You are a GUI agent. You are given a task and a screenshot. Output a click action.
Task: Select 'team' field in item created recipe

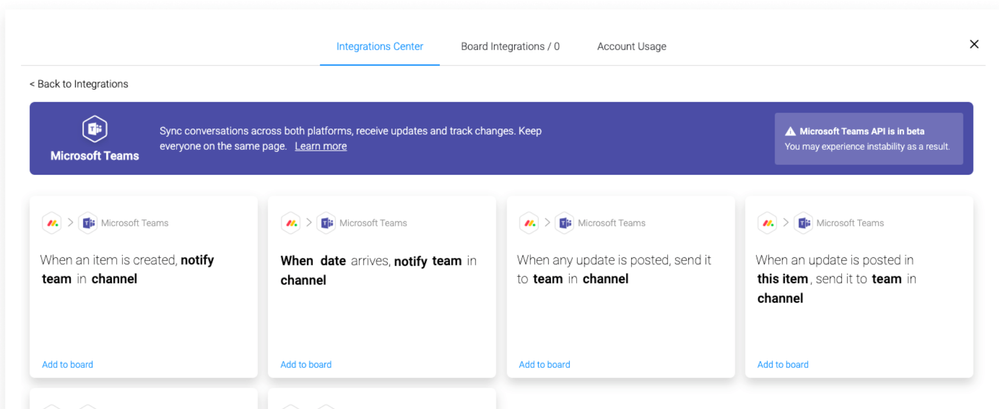[57, 279]
